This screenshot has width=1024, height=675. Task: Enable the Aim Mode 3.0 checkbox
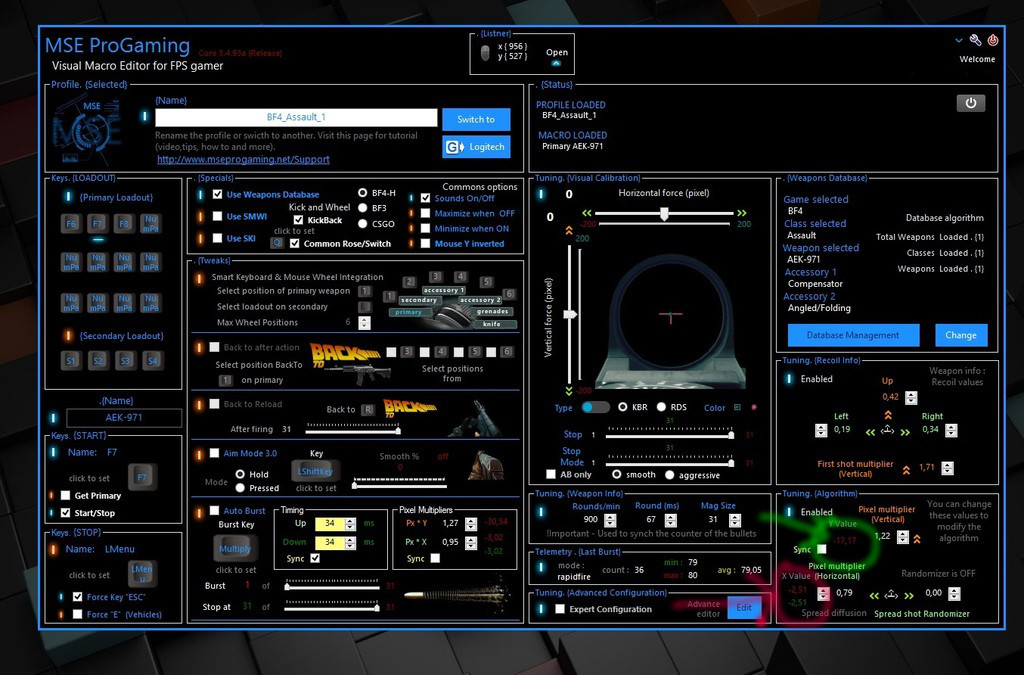[214, 452]
